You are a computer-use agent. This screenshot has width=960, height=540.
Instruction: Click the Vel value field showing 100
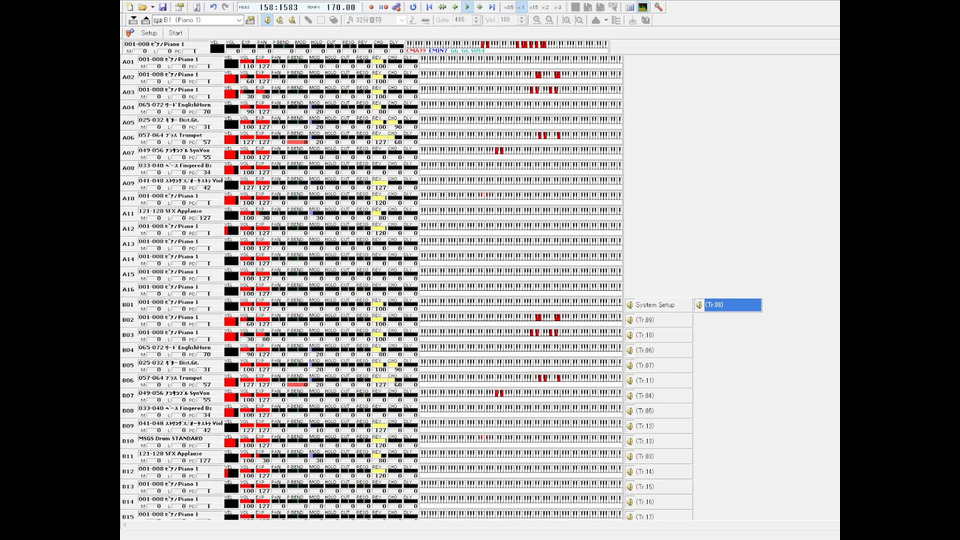(508, 20)
